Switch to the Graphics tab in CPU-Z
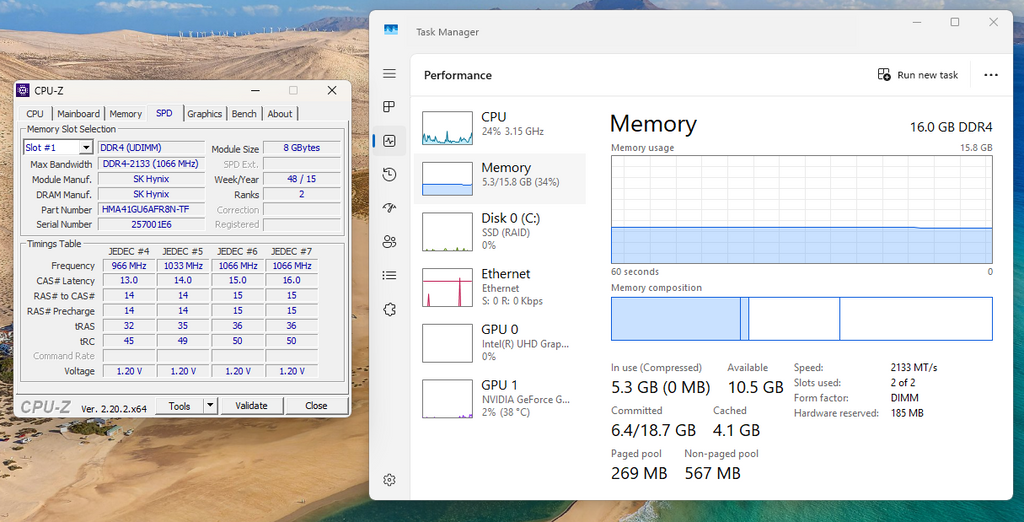1024x522 pixels. pyautogui.click(x=204, y=114)
